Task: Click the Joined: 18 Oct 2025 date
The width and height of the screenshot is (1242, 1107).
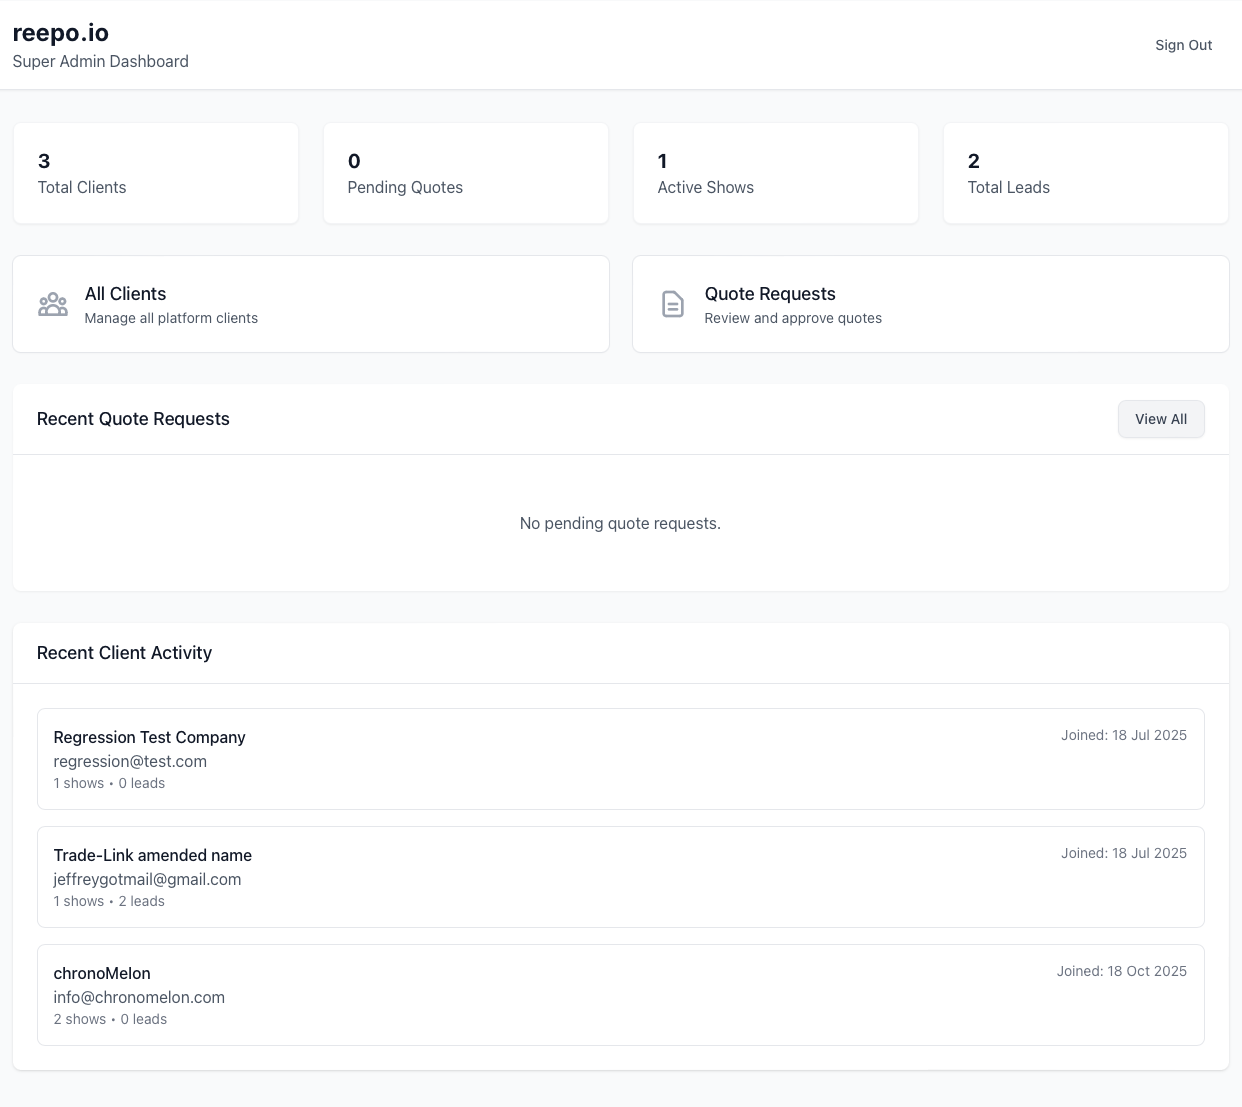Action: click(x=1122, y=971)
